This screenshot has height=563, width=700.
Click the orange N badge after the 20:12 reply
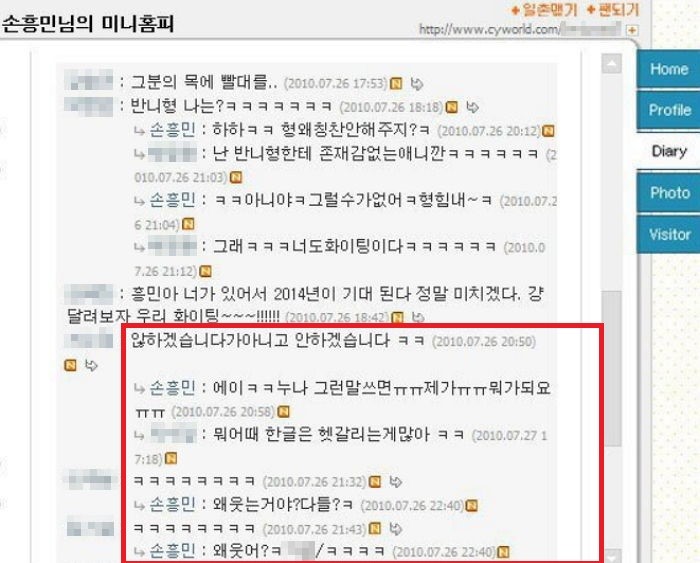pos(548,131)
